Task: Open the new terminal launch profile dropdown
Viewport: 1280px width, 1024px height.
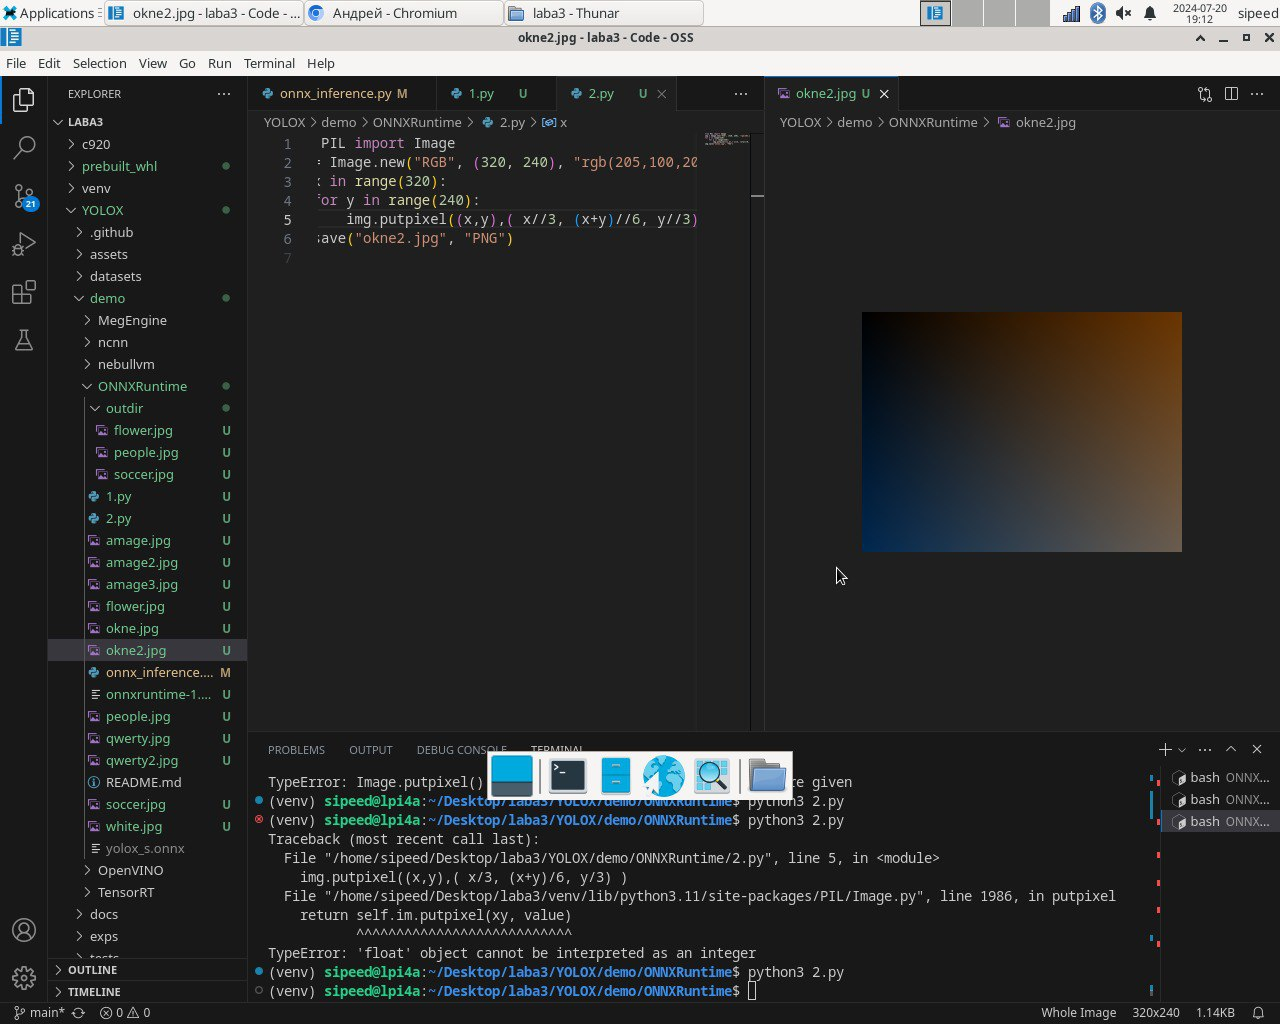Action: tap(1182, 749)
